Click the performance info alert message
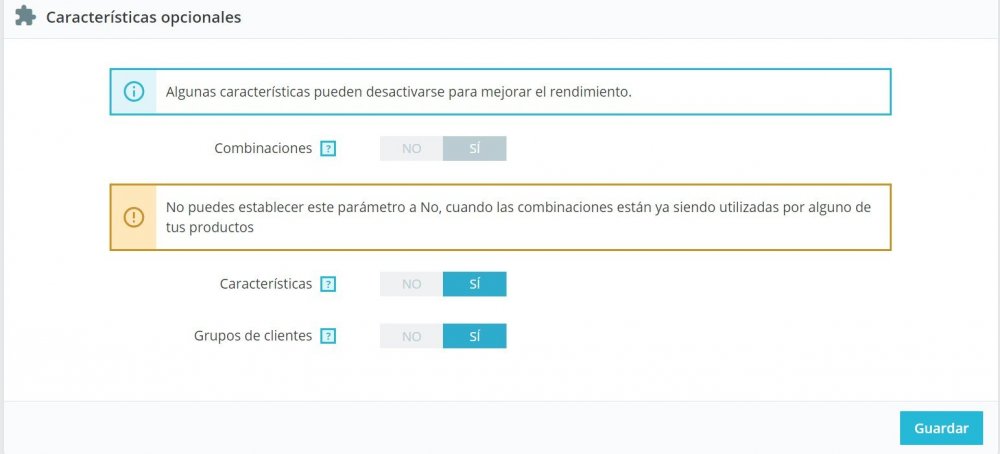This screenshot has height=454, width=1000. point(398,91)
